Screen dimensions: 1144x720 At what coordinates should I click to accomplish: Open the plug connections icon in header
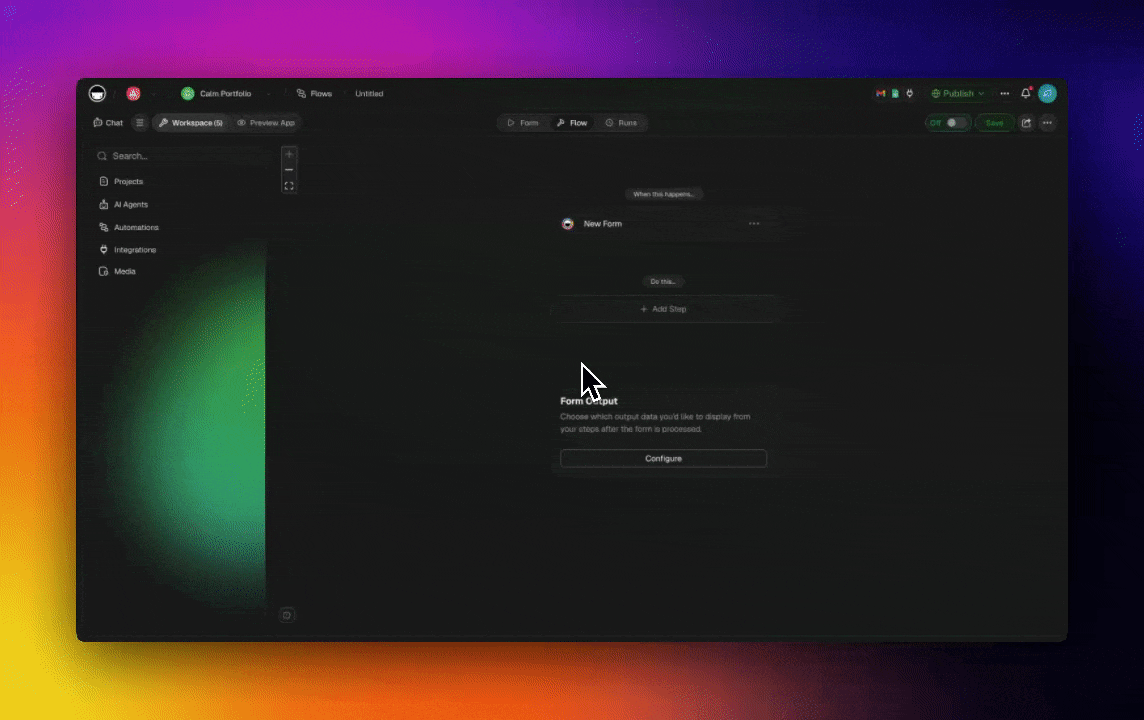click(909, 94)
